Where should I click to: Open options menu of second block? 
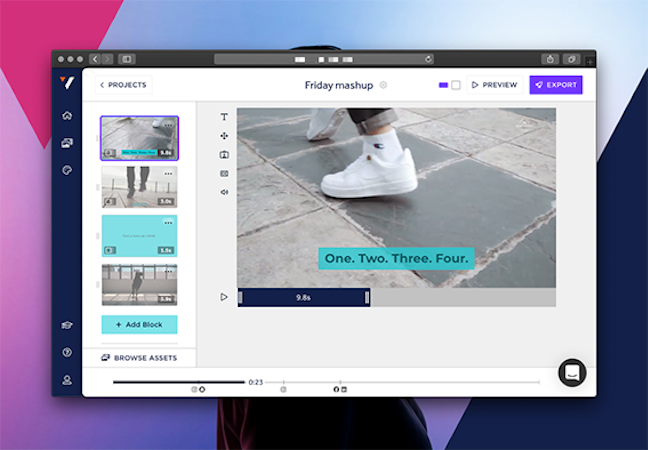[168, 174]
